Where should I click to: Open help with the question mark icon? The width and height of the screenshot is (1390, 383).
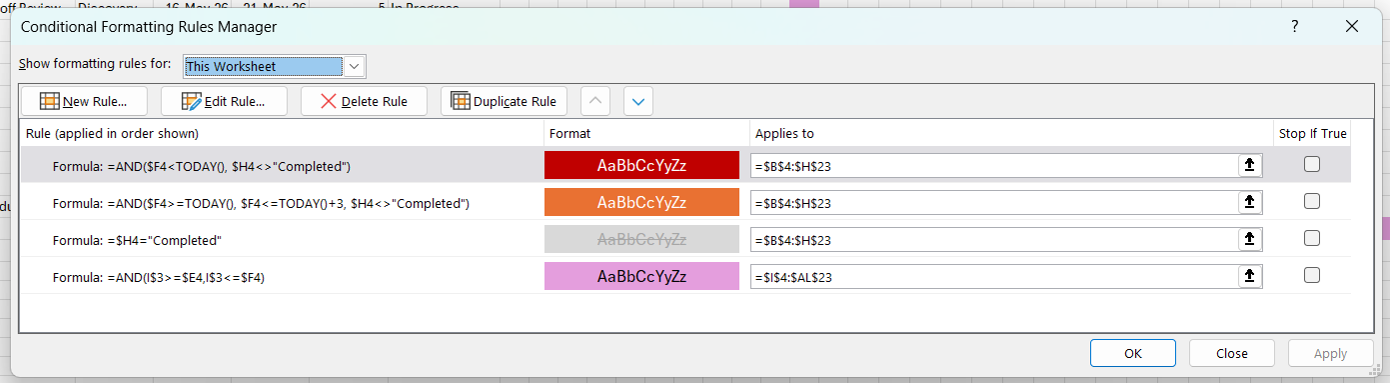(x=1295, y=27)
